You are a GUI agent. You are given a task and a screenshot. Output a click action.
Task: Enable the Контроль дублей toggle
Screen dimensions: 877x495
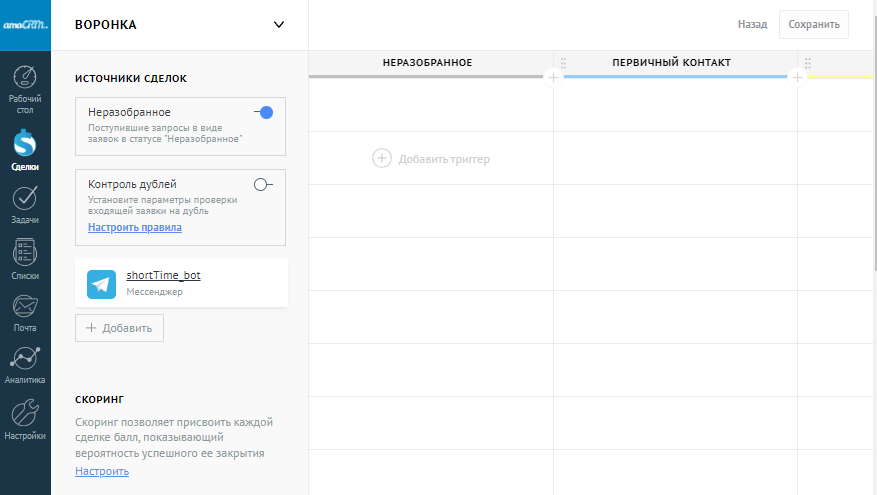click(263, 184)
